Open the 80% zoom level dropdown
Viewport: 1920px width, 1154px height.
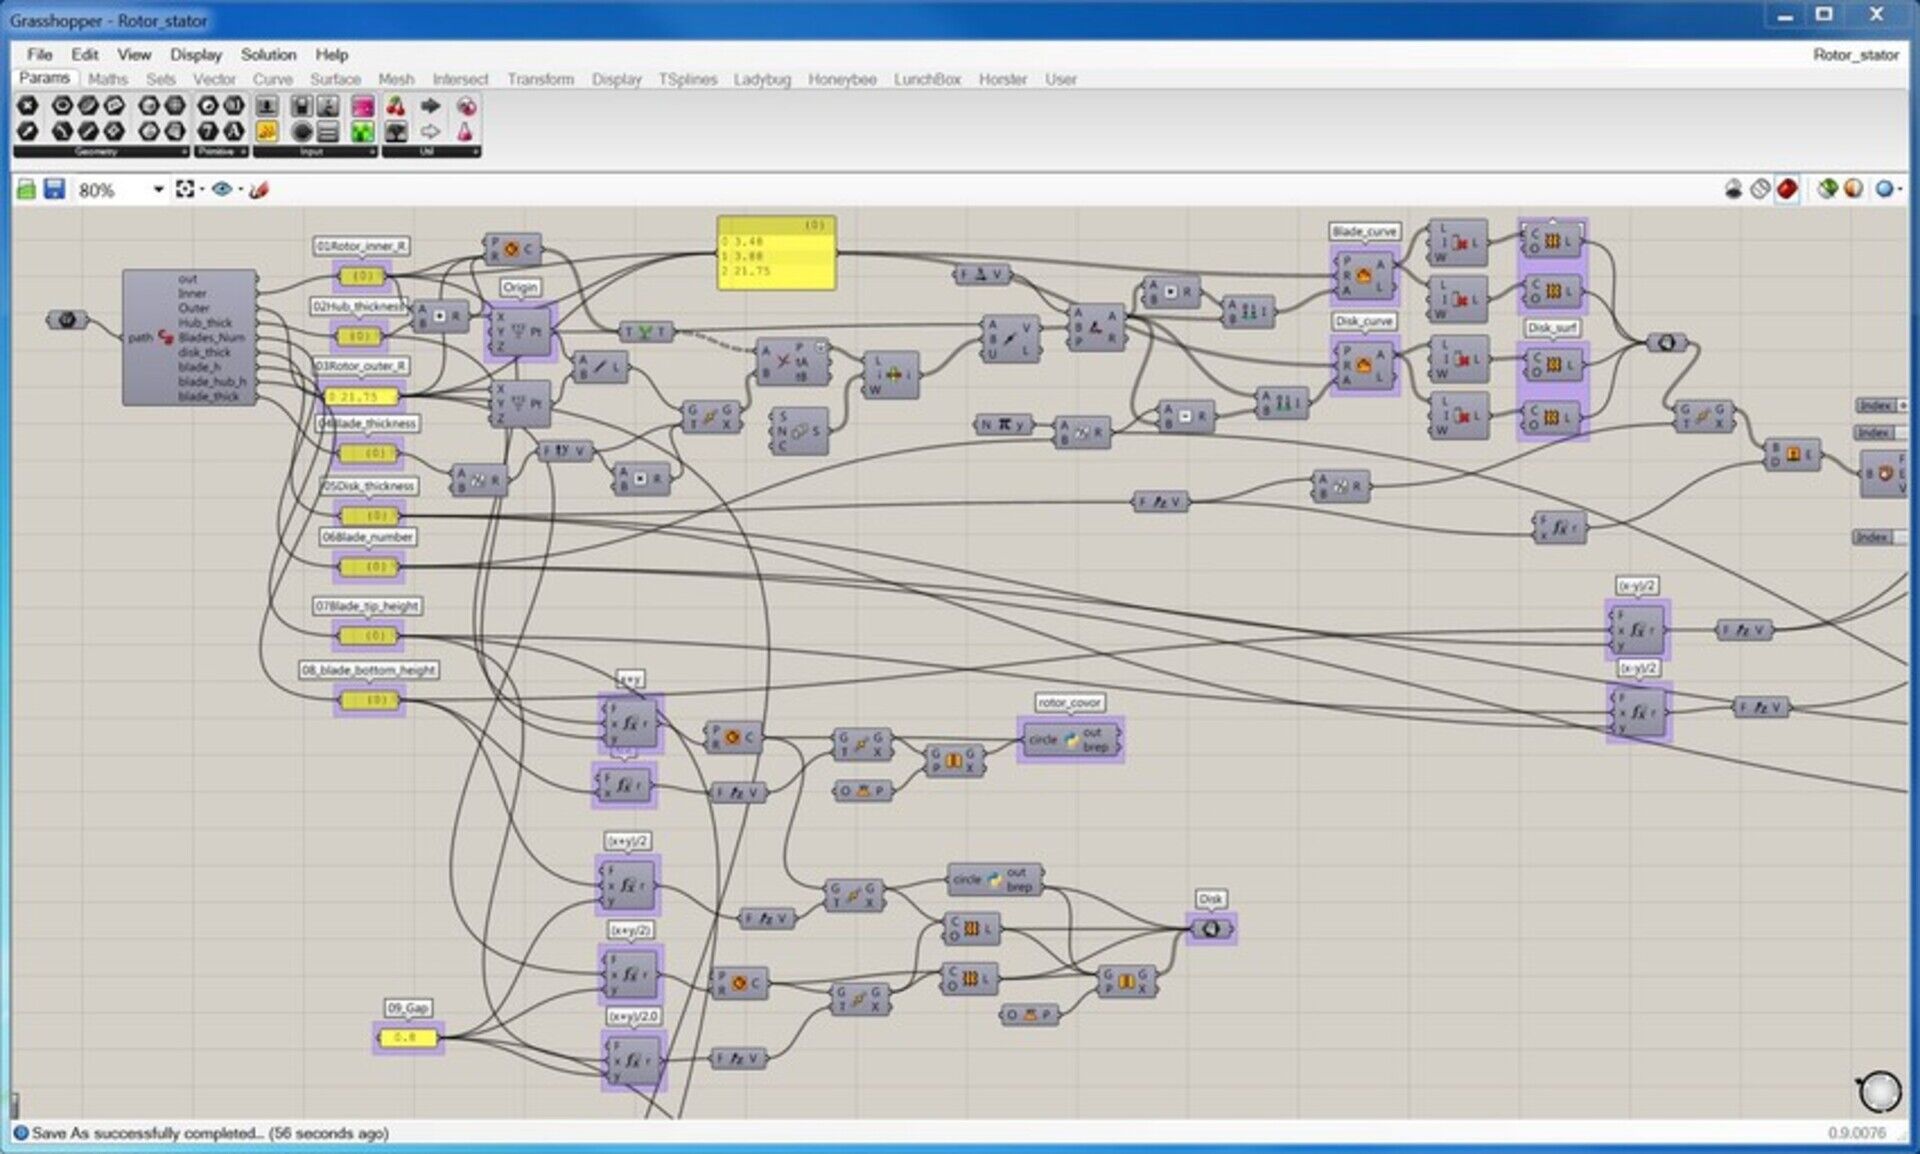pyautogui.click(x=158, y=189)
